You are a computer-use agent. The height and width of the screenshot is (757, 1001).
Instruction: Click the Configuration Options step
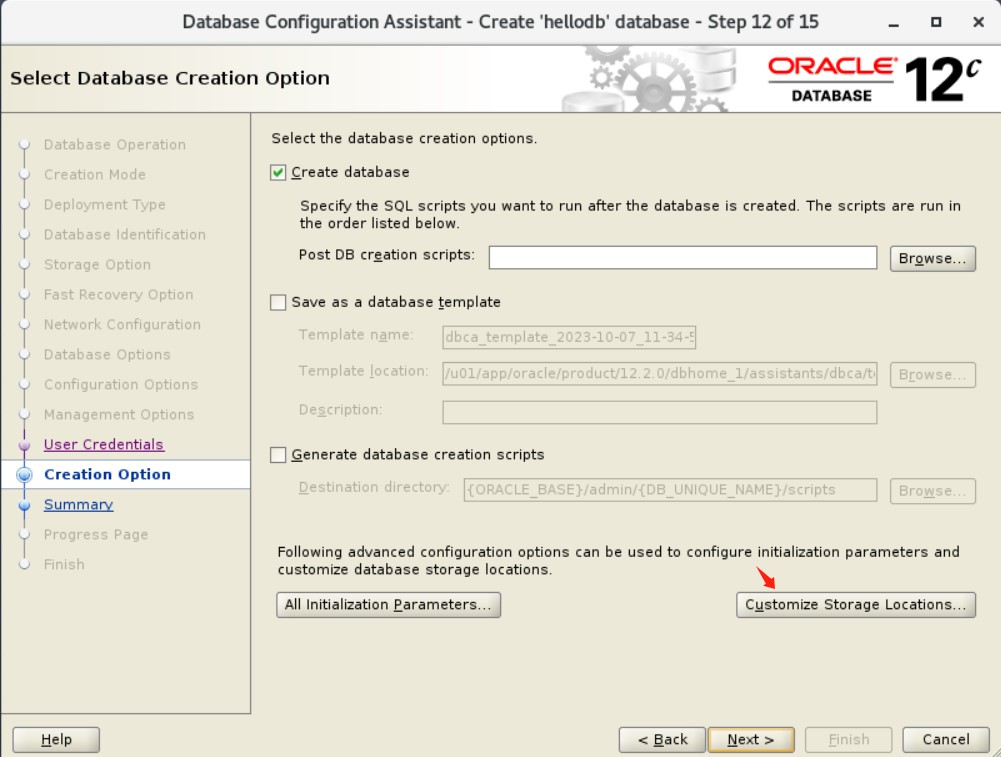click(x=121, y=385)
